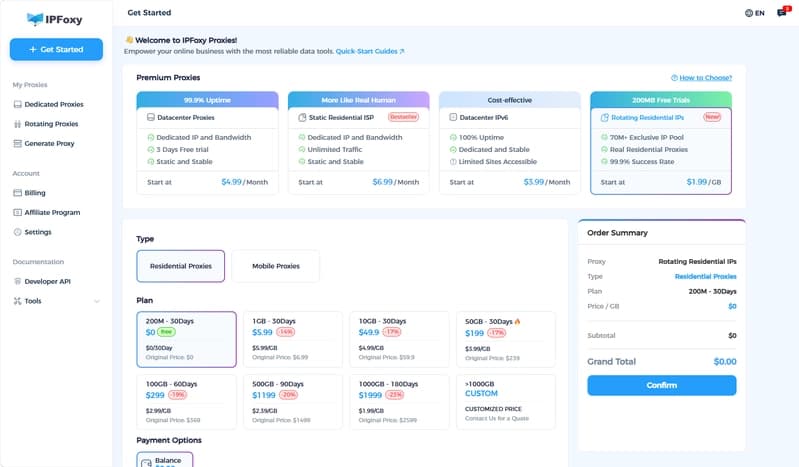The width and height of the screenshot is (799, 467).
Task: Click the Static Residential ISP icon
Action: point(302,117)
